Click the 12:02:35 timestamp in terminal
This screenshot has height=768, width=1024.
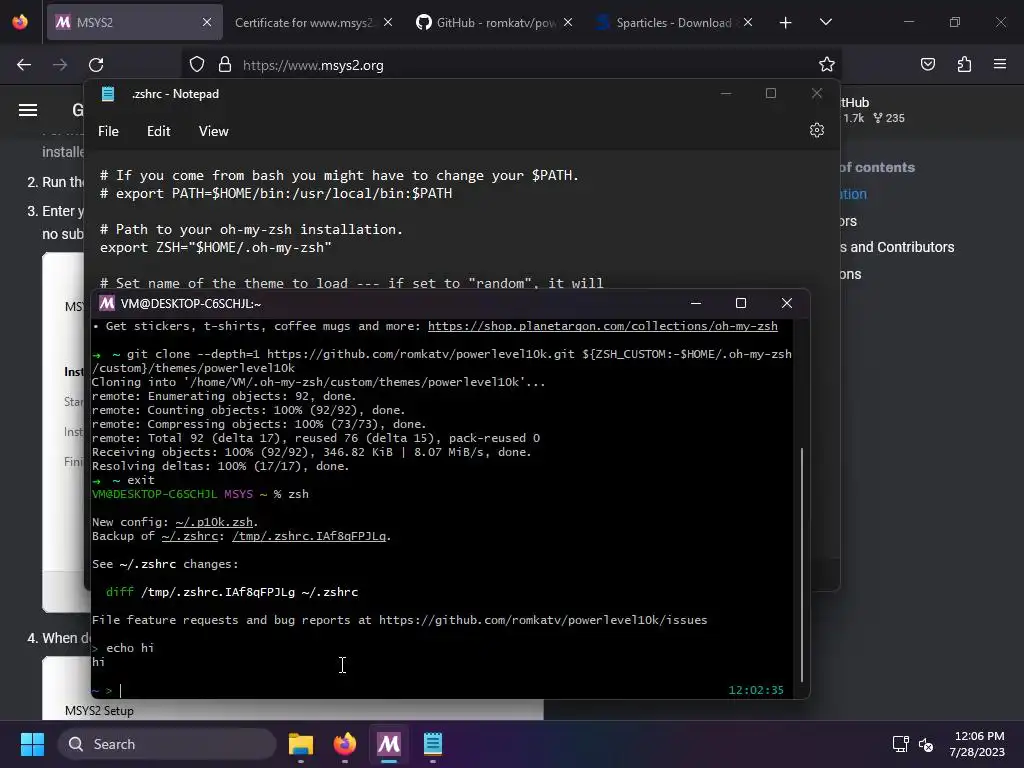pyautogui.click(x=756, y=690)
